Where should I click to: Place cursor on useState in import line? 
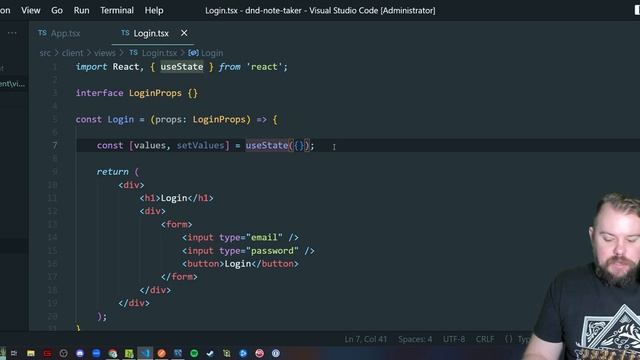point(182,67)
